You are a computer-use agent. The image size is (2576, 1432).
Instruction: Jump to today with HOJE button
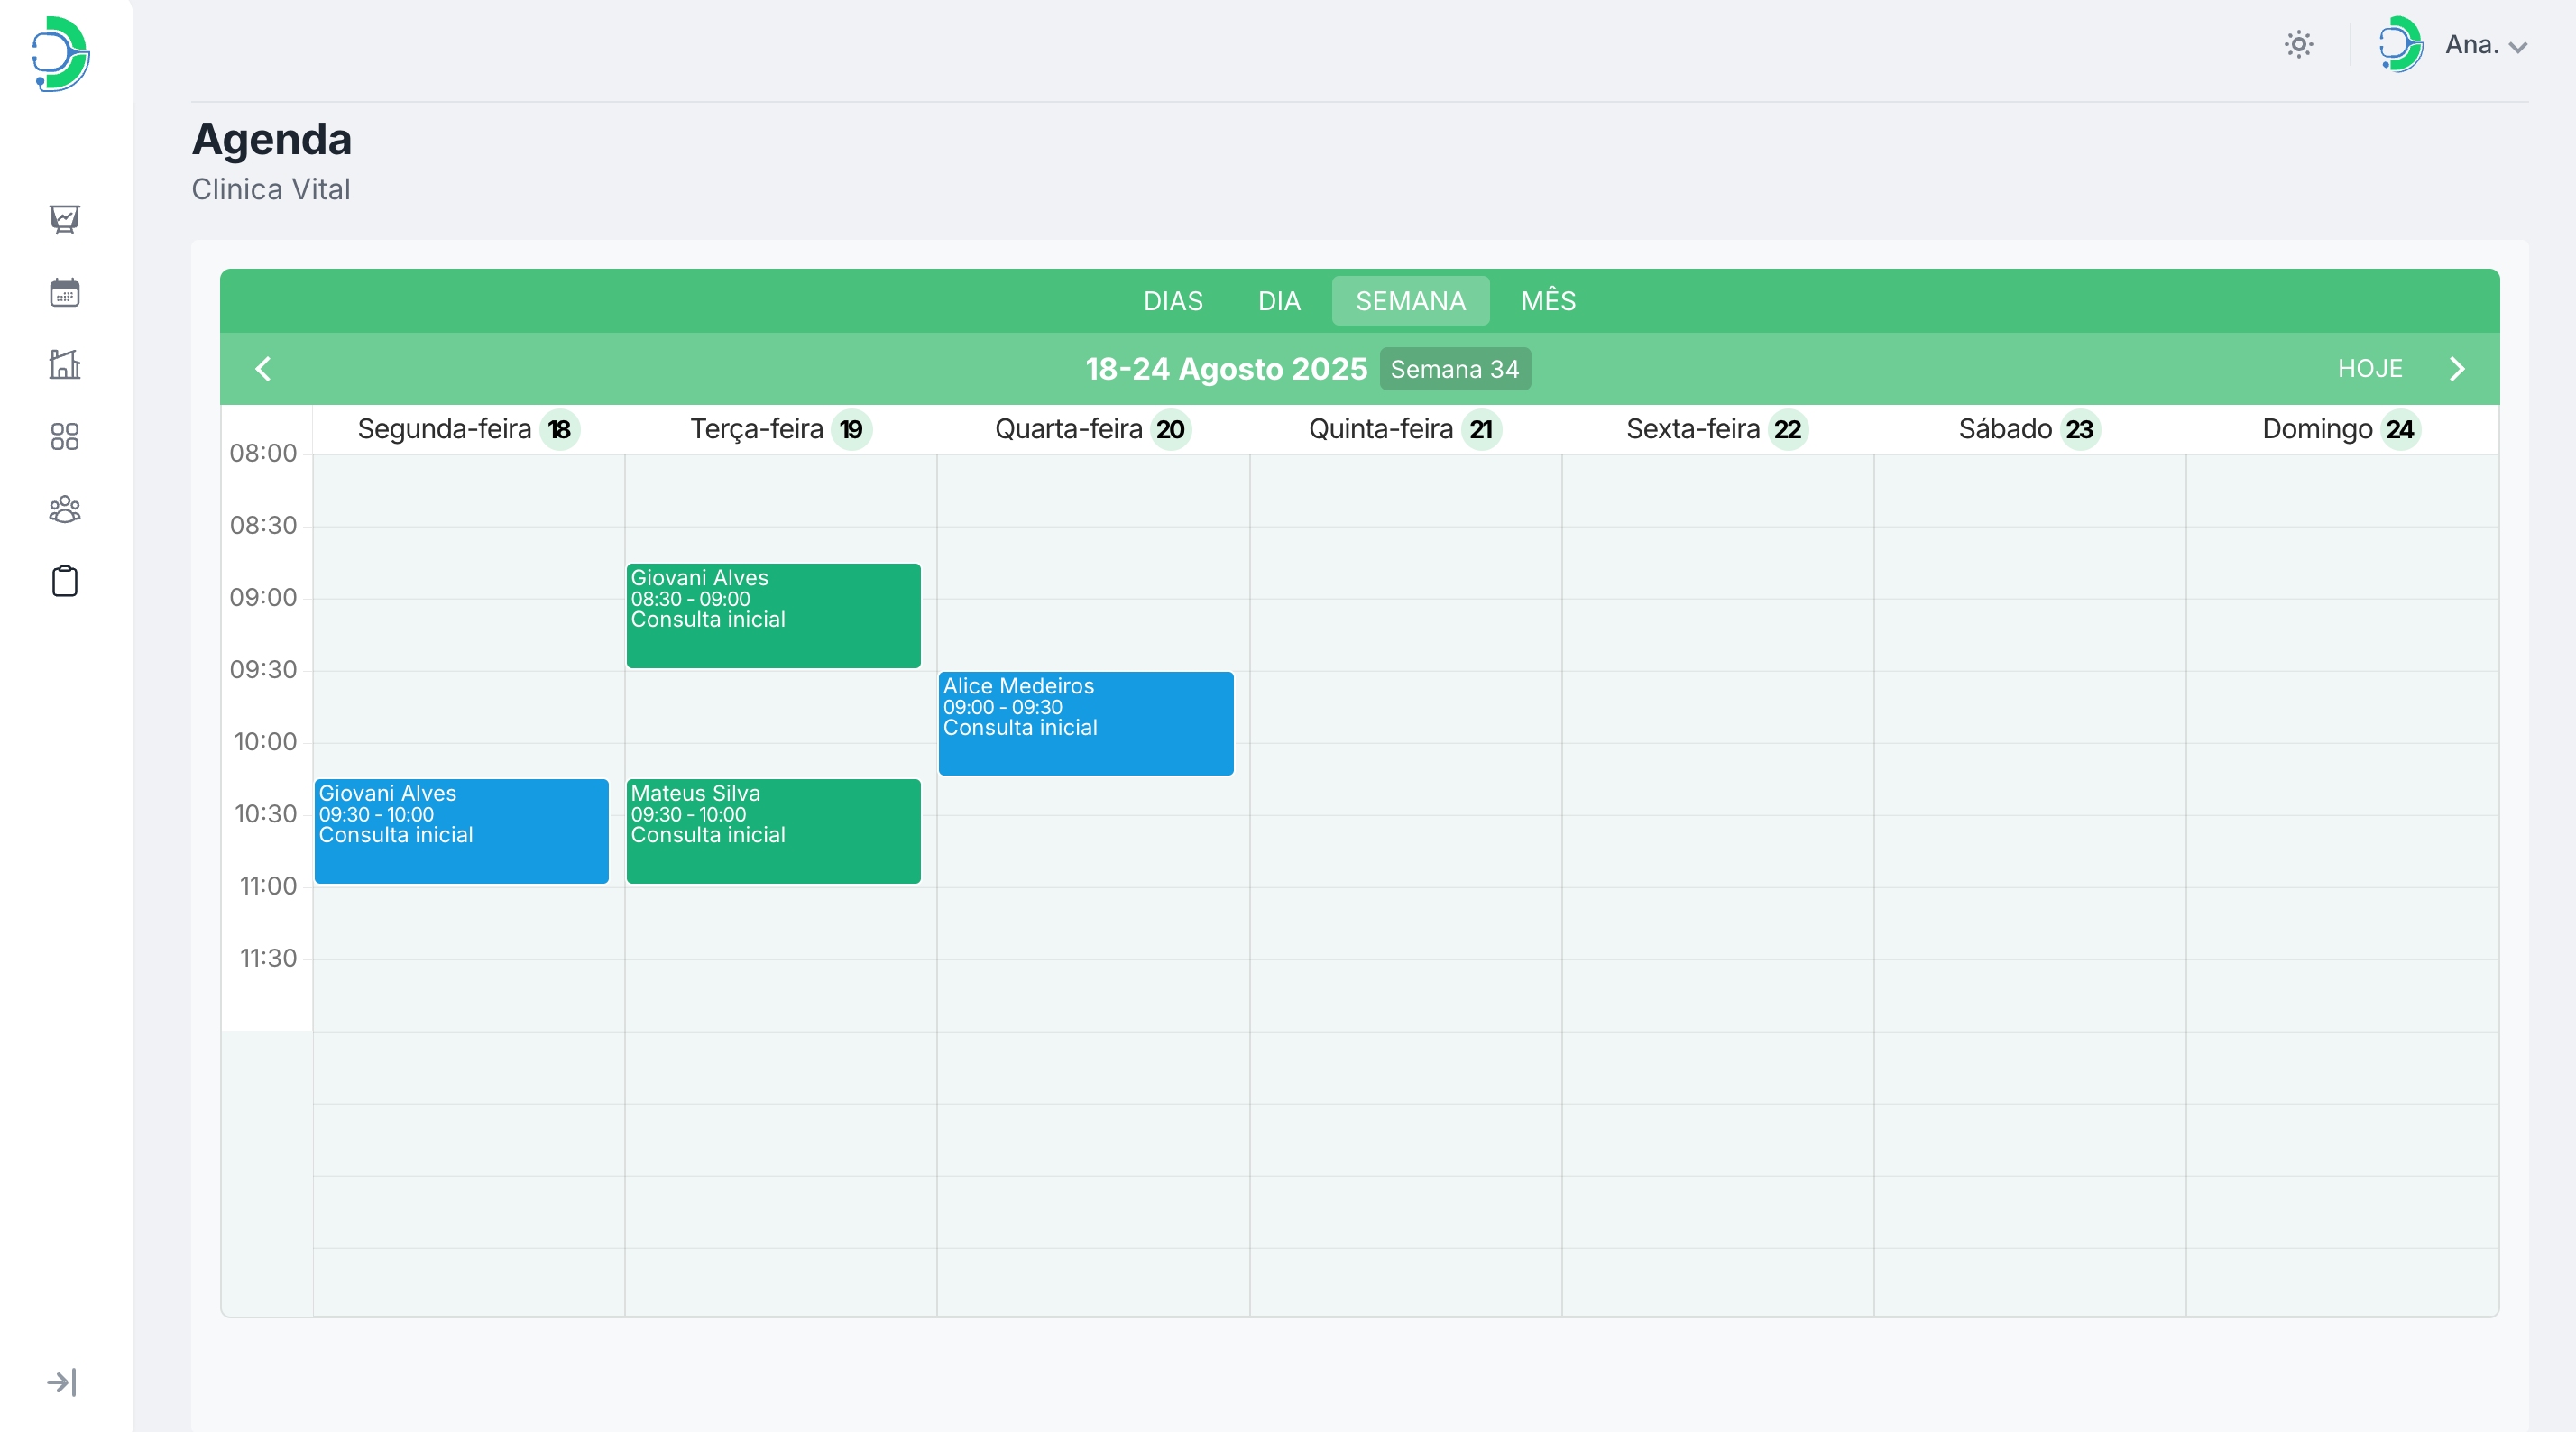(2370, 369)
